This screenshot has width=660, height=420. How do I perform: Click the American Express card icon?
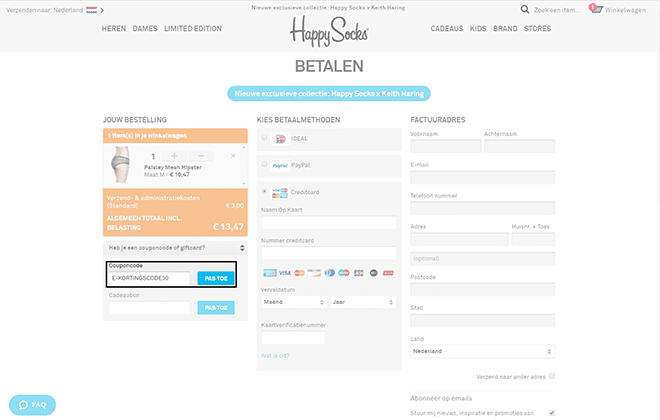click(270, 273)
